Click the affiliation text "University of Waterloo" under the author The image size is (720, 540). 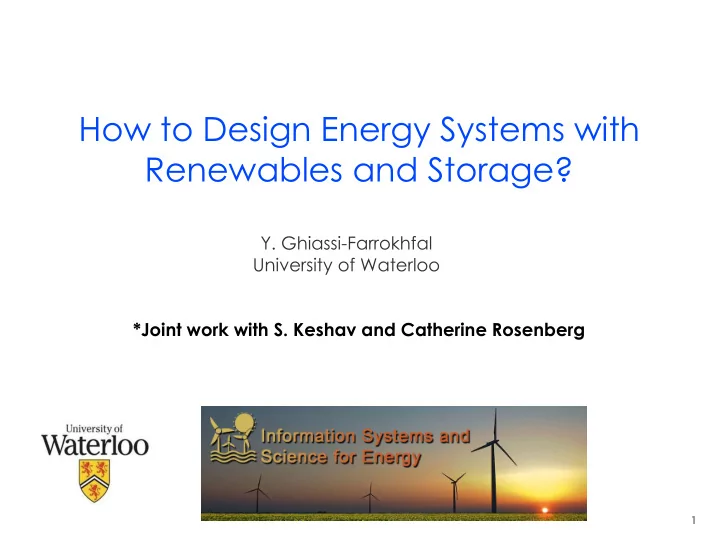pyautogui.click(x=346, y=265)
